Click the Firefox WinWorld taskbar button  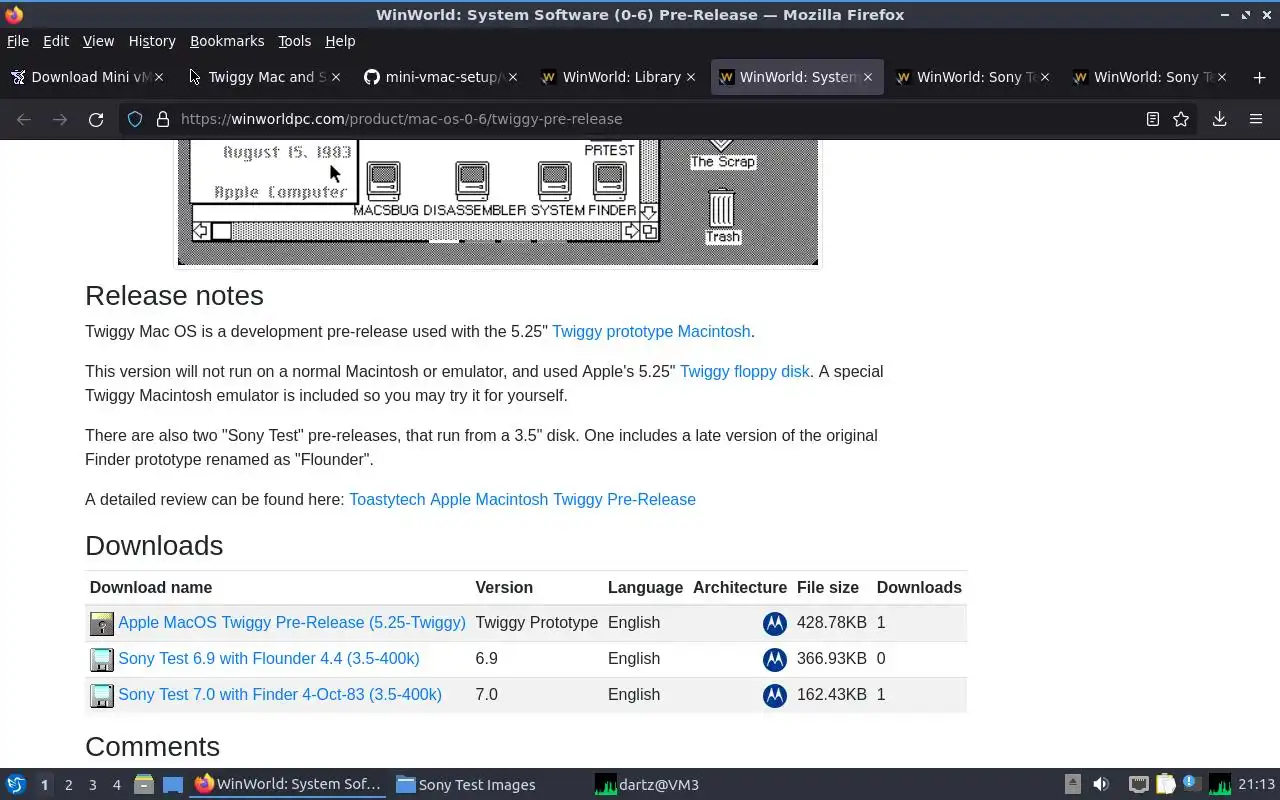[288, 785]
